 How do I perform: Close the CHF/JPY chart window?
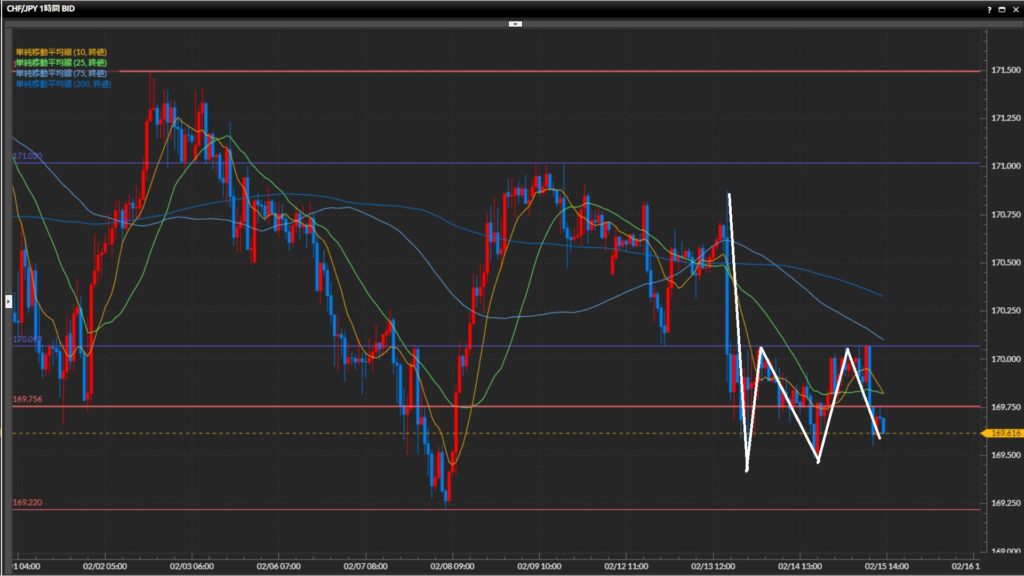[1015, 8]
